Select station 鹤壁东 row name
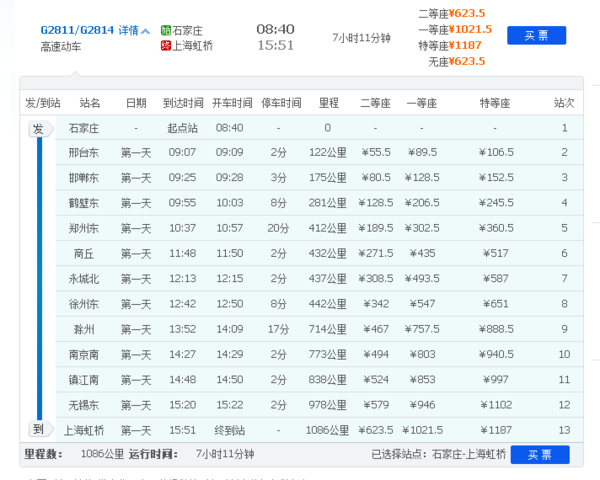This screenshot has height=480, width=600. (x=84, y=203)
